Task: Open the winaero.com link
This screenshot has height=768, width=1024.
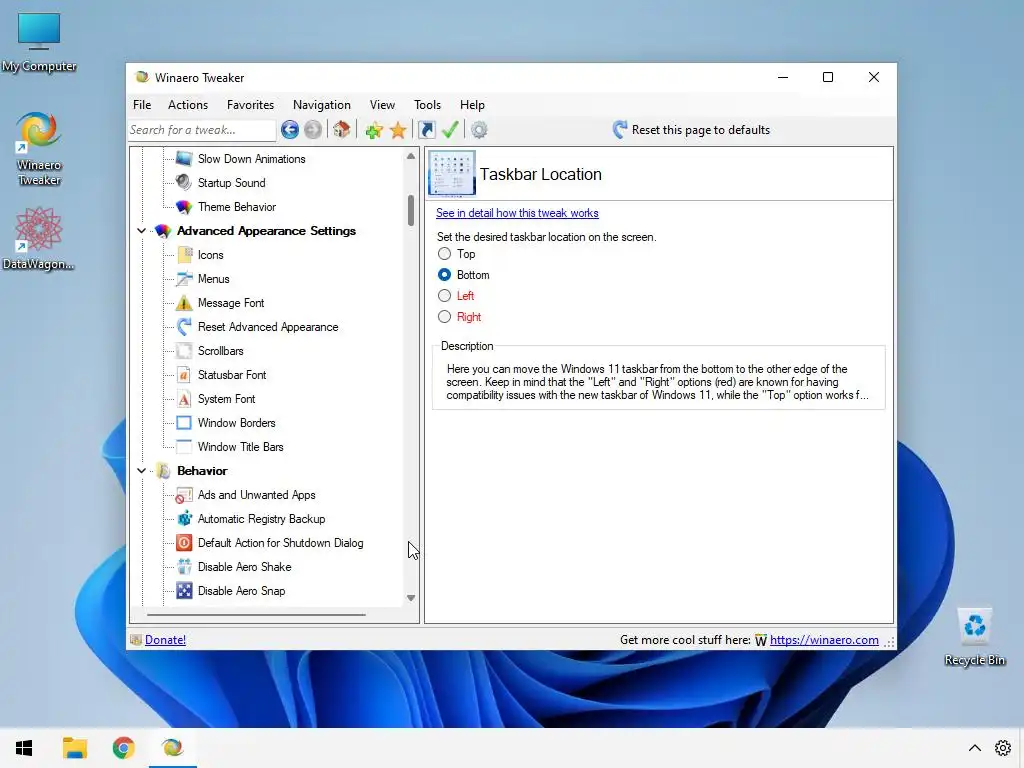Action: point(824,640)
